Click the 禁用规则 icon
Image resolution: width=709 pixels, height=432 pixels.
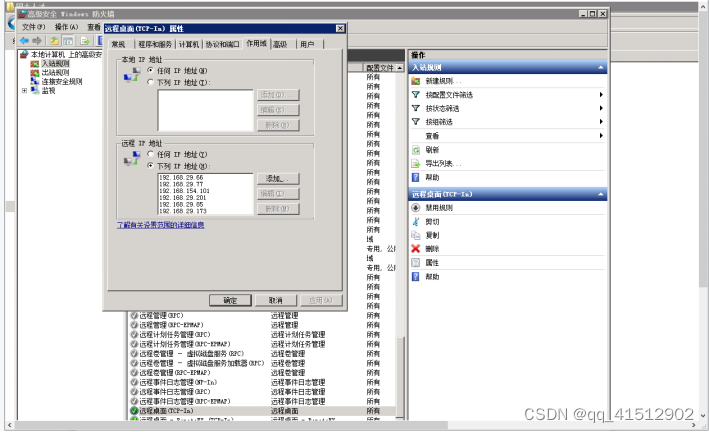coord(416,208)
